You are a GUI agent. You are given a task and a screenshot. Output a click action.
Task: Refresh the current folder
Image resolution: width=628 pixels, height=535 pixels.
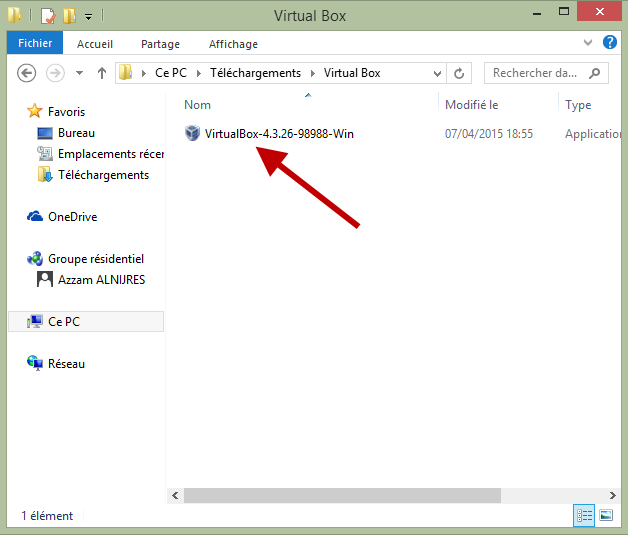459,73
